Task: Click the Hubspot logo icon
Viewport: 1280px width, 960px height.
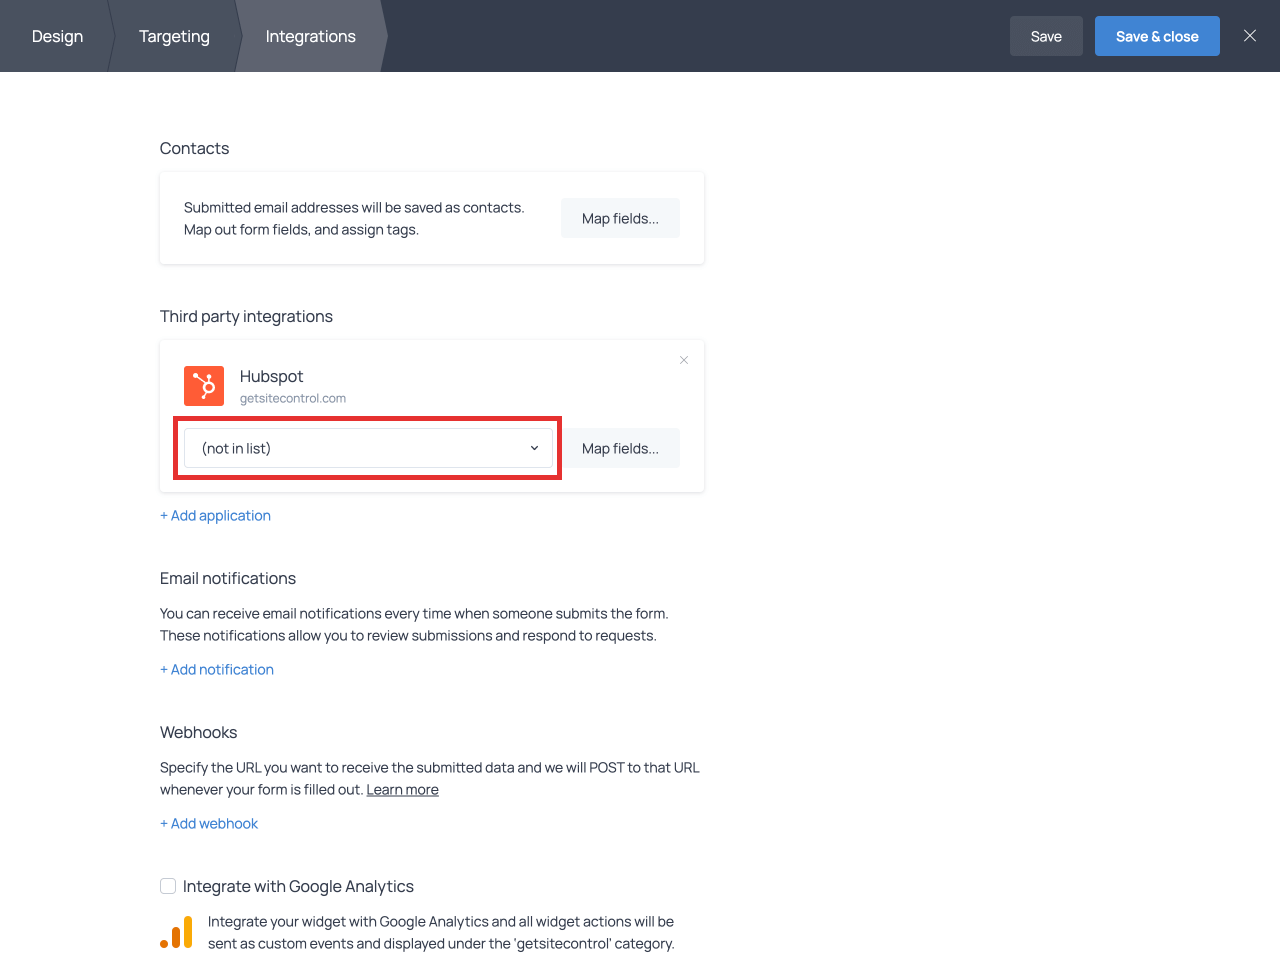Action: point(204,386)
